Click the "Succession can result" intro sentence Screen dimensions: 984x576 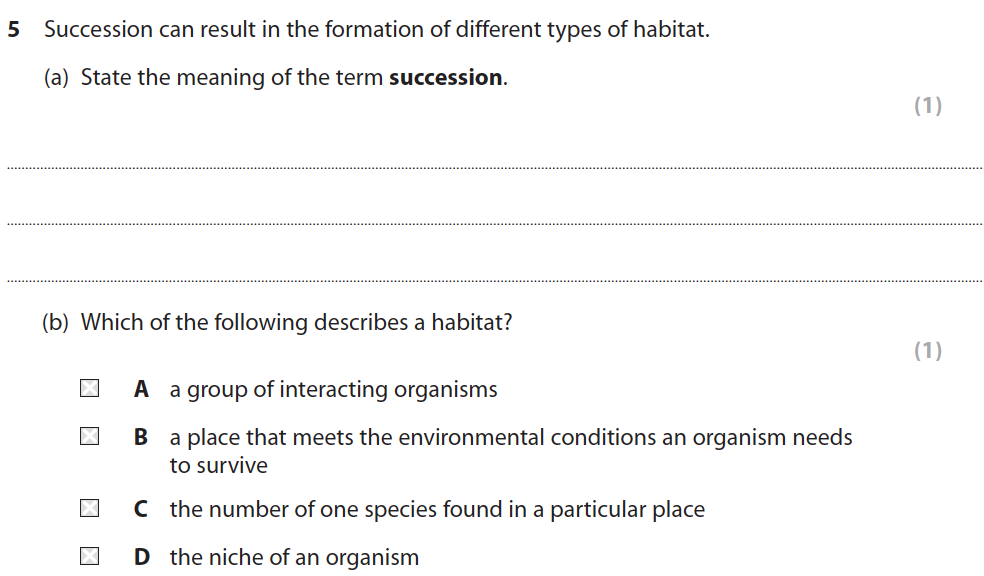(376, 30)
